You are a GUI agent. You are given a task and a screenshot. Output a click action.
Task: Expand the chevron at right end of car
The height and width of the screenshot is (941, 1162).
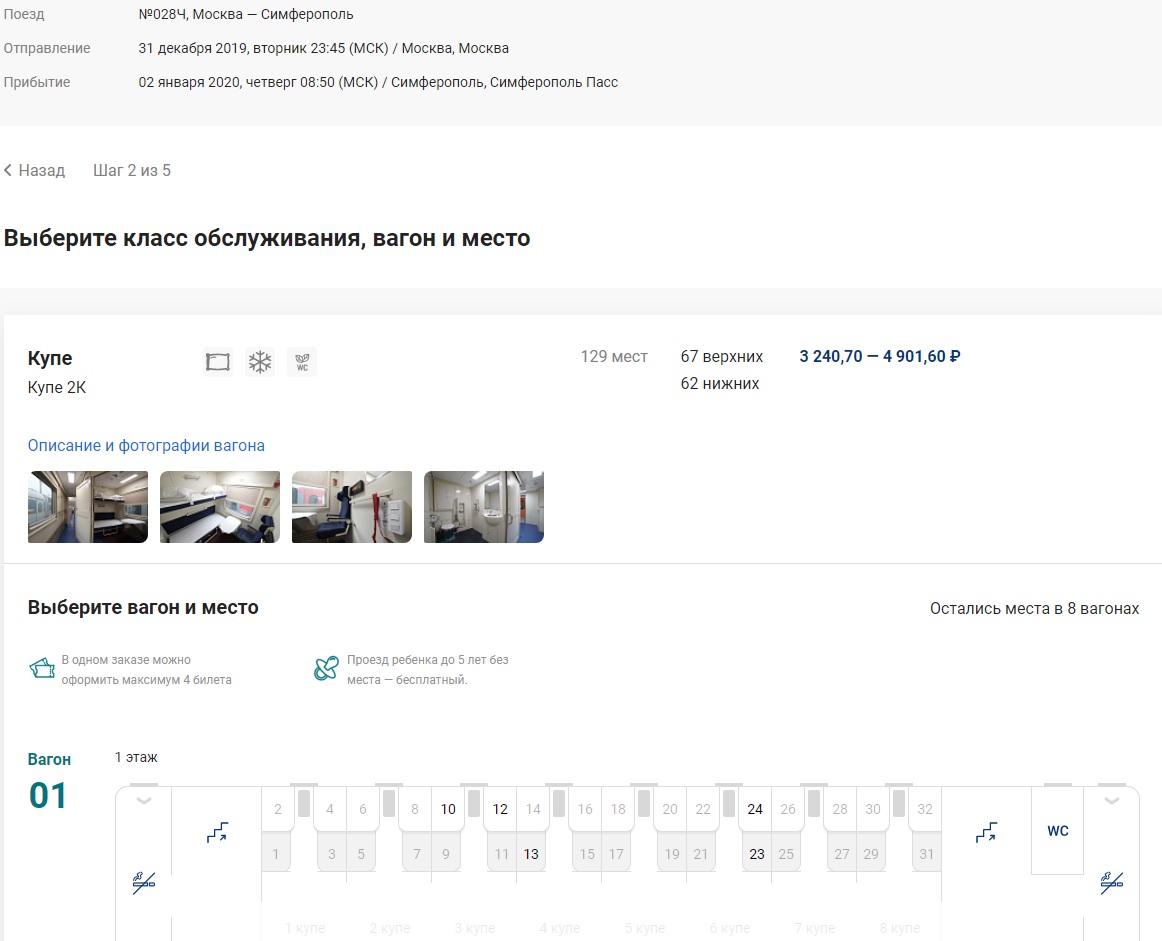1112,800
